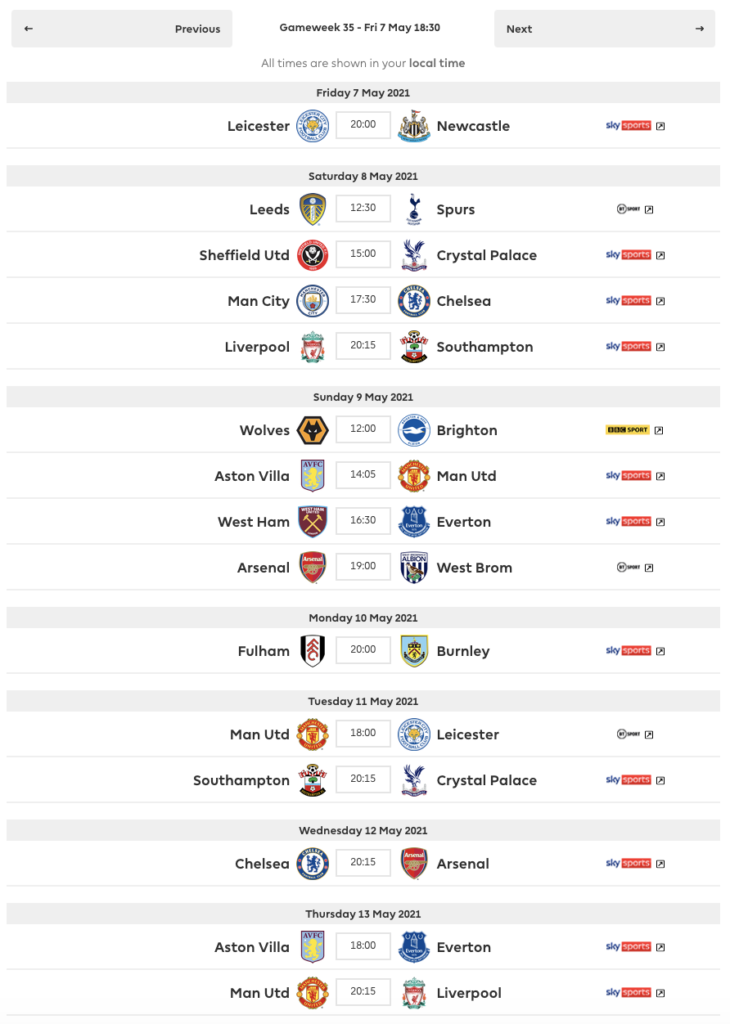730x1024 pixels.
Task: Open BT Sport link for Leeds v Spurs
Action: click(x=635, y=210)
